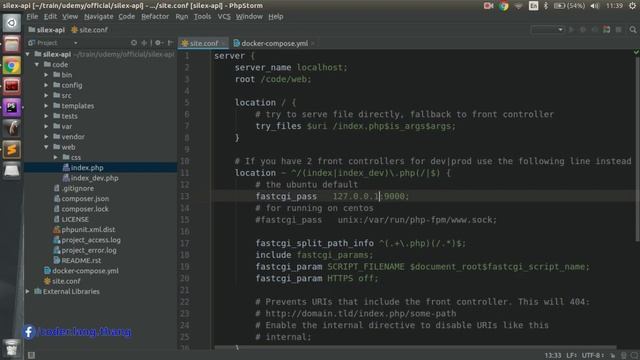The height and width of the screenshot is (360, 640).
Task: Close the site.conf editor tab
Action: tap(224, 43)
